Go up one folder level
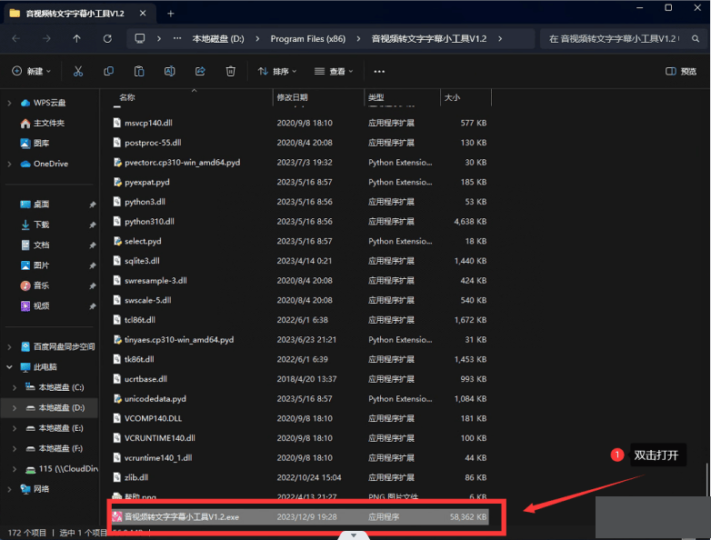 77,39
